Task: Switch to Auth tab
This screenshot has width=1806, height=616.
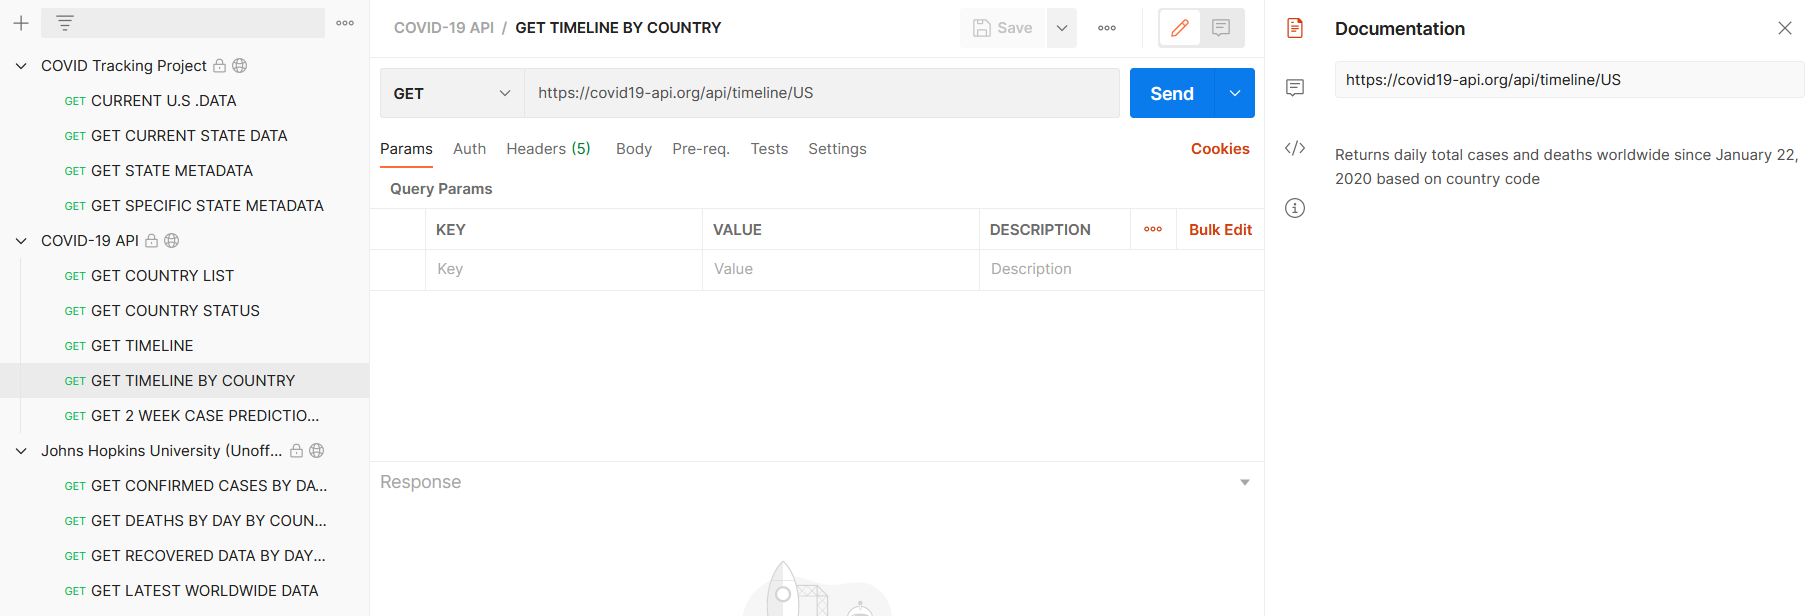Action: (x=469, y=149)
